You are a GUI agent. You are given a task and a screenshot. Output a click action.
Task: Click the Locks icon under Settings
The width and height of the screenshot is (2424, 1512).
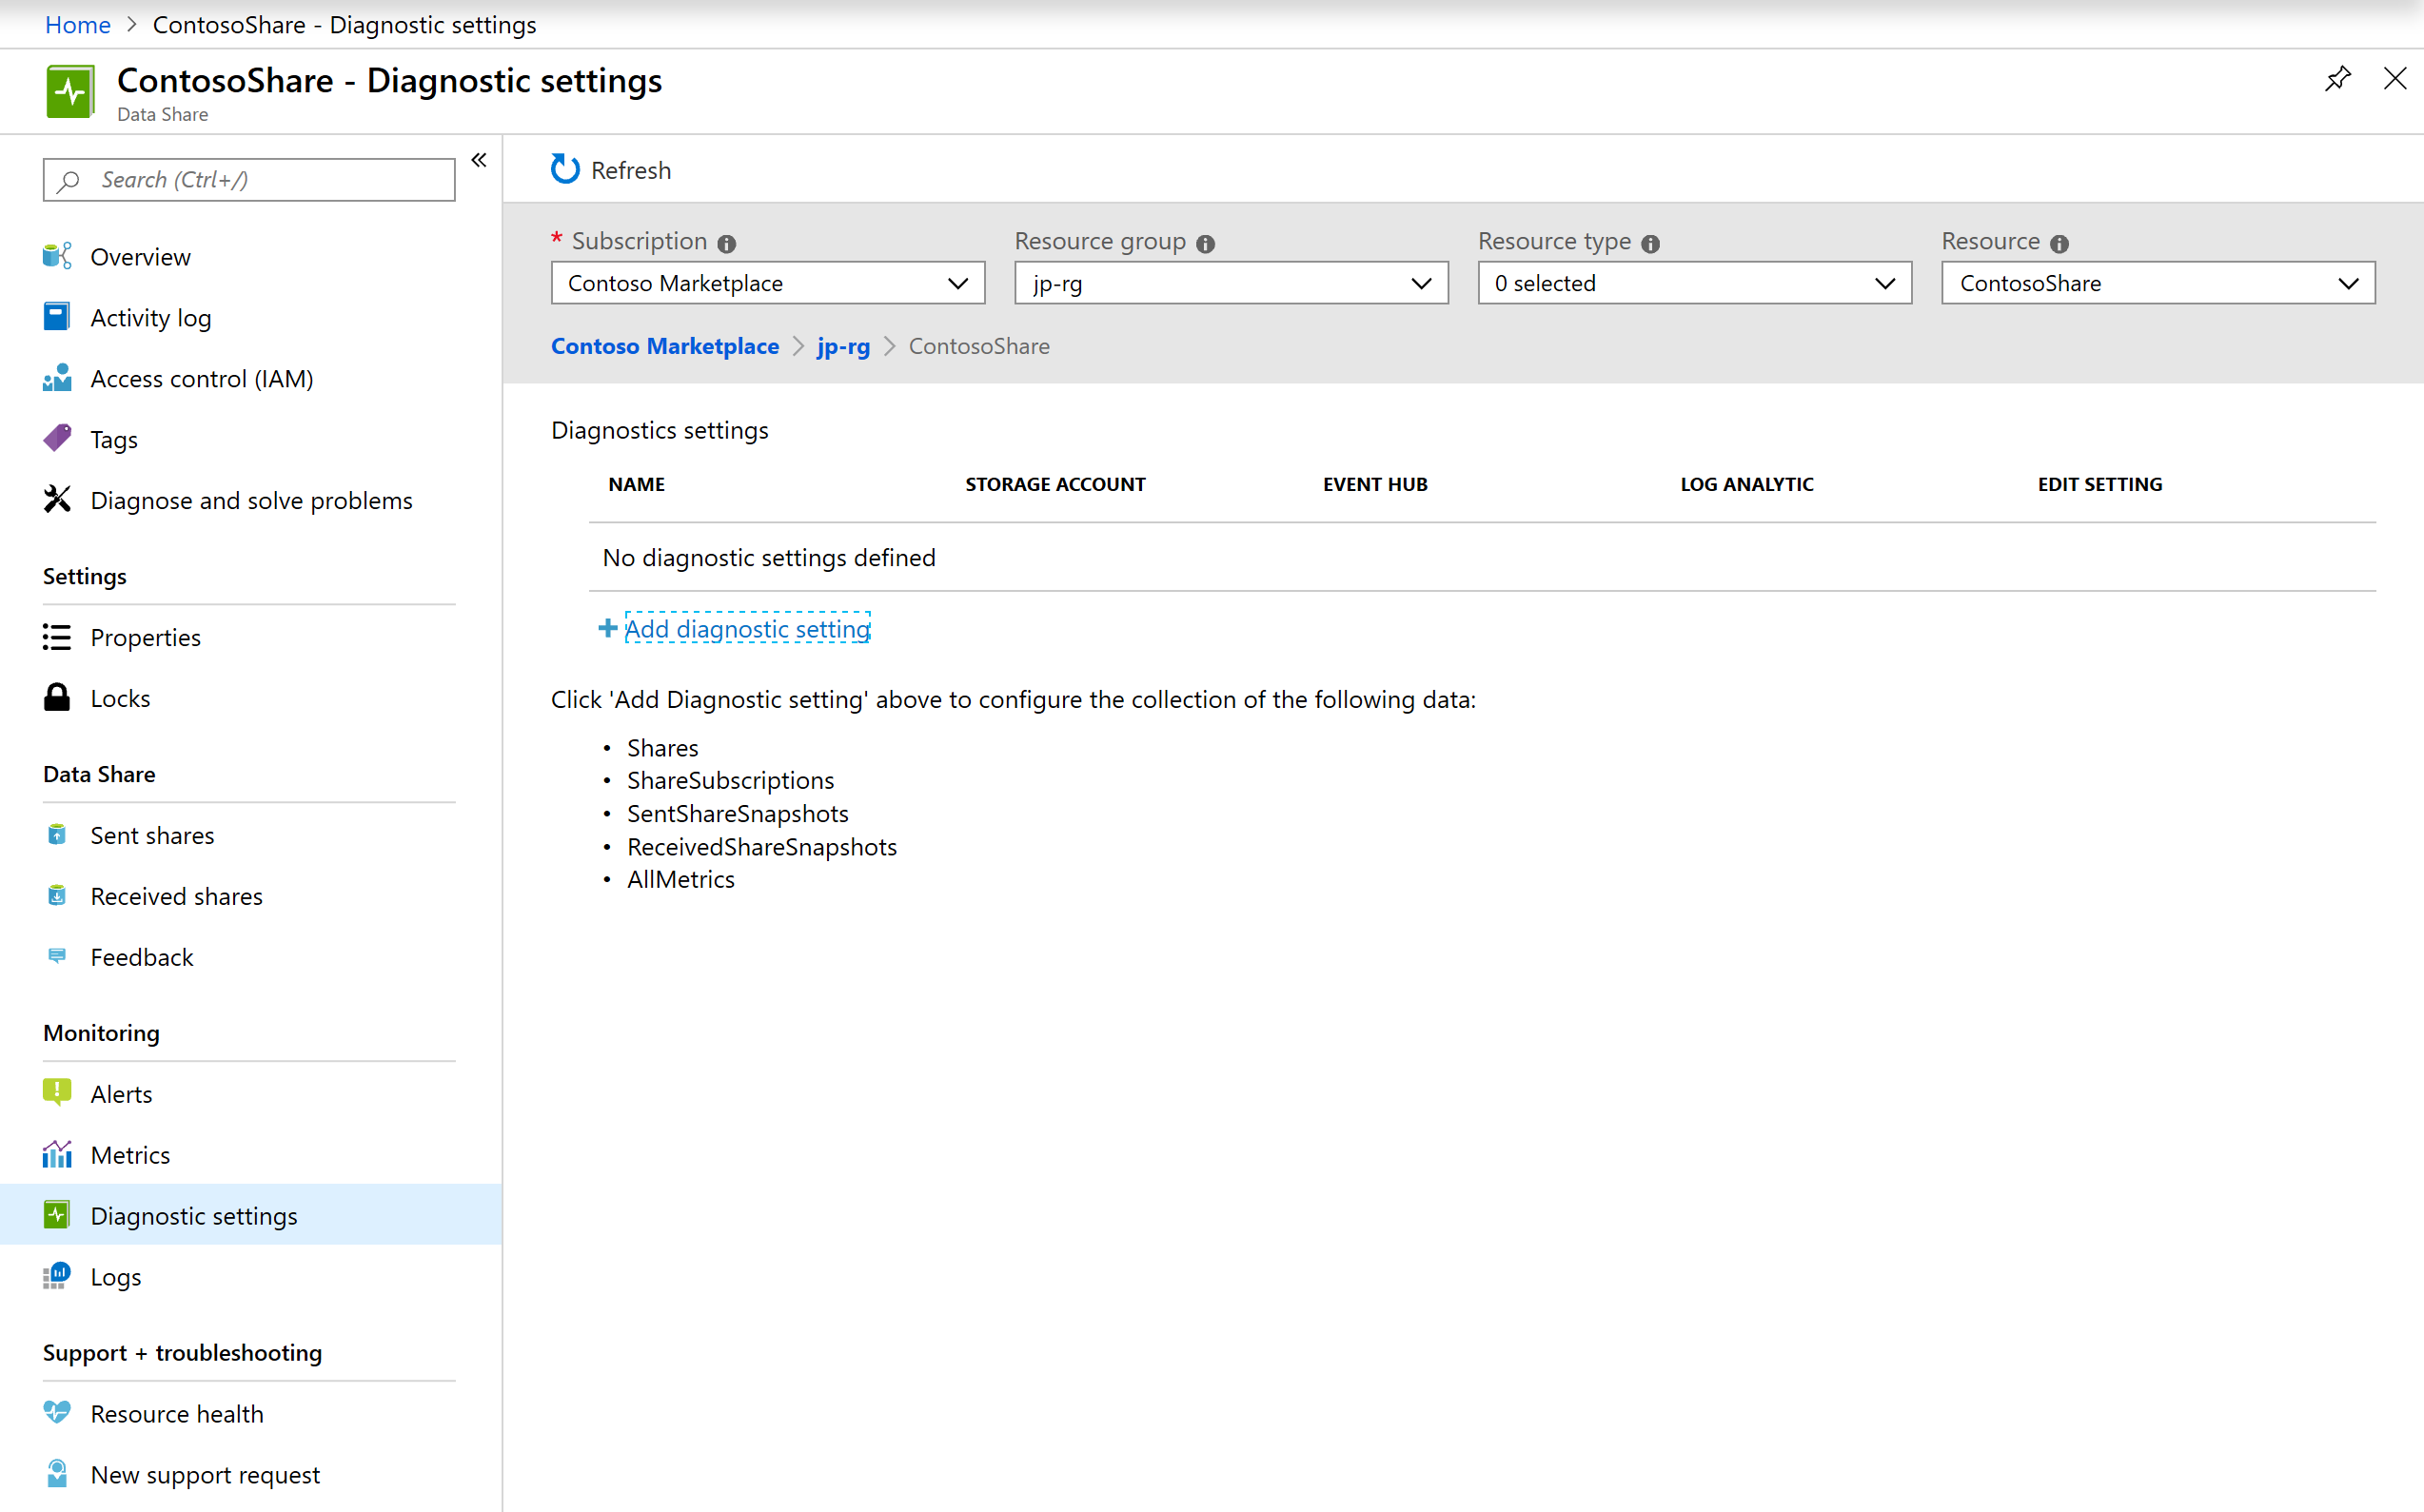pos(56,697)
